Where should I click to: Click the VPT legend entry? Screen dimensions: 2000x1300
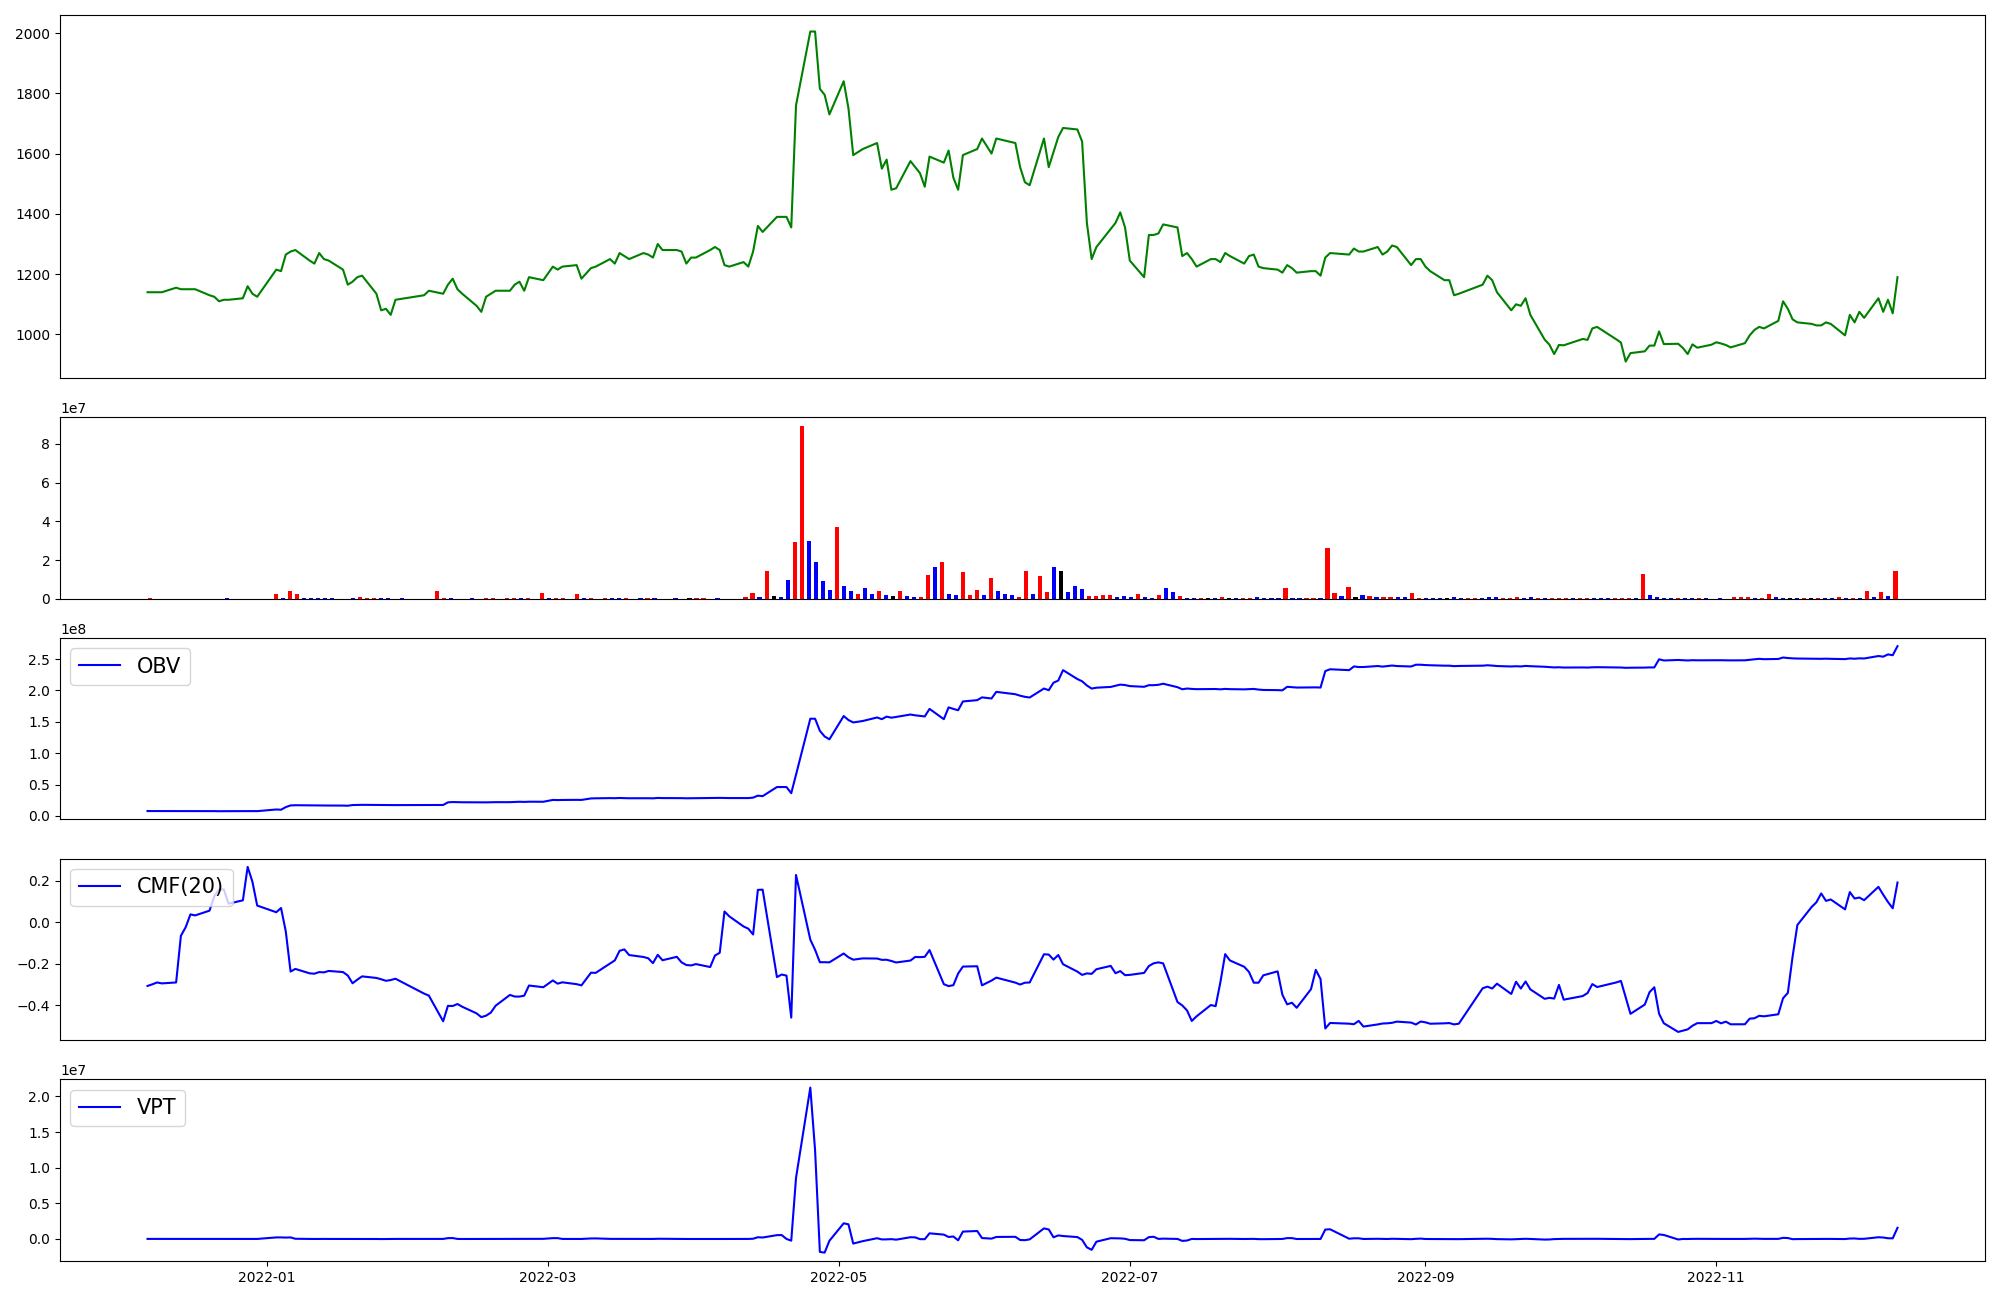point(128,1107)
